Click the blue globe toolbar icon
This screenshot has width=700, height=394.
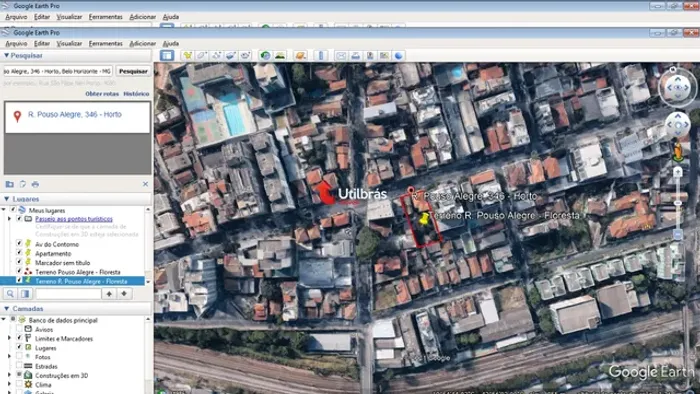[399, 55]
